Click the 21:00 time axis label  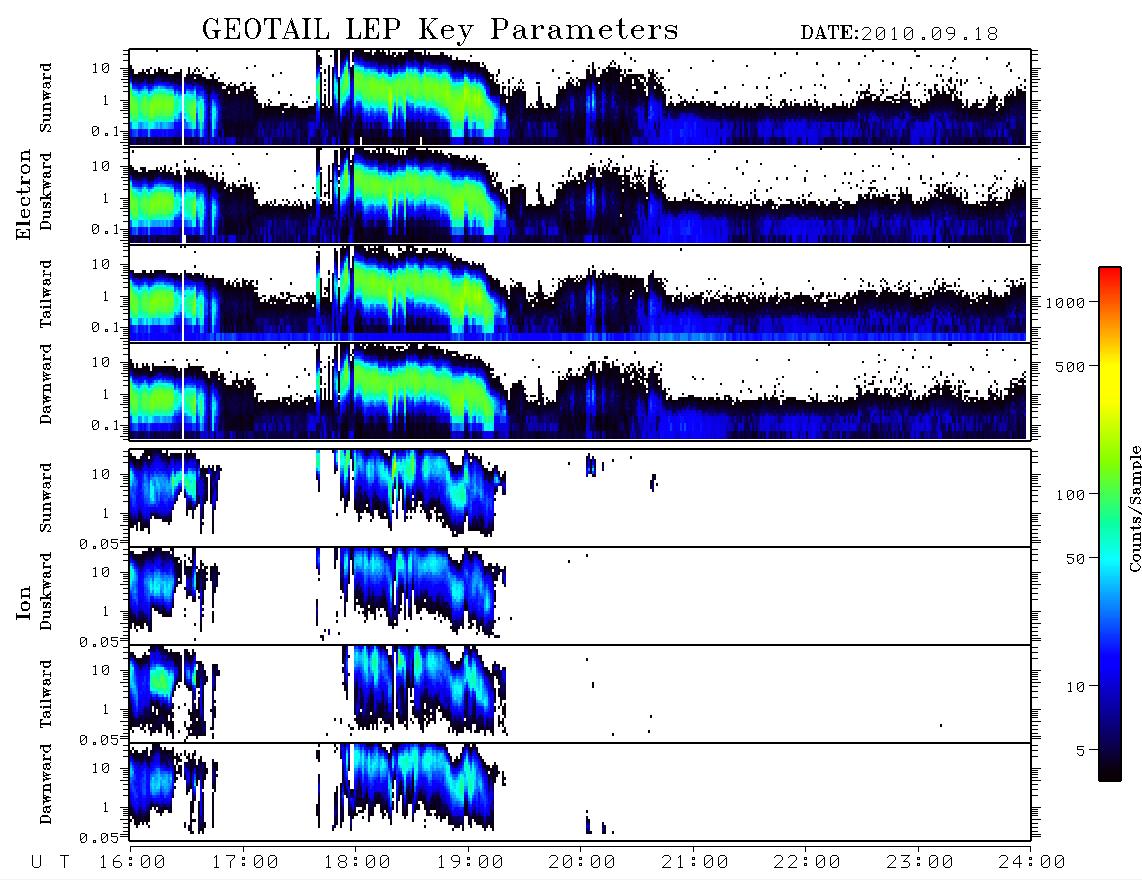point(695,863)
